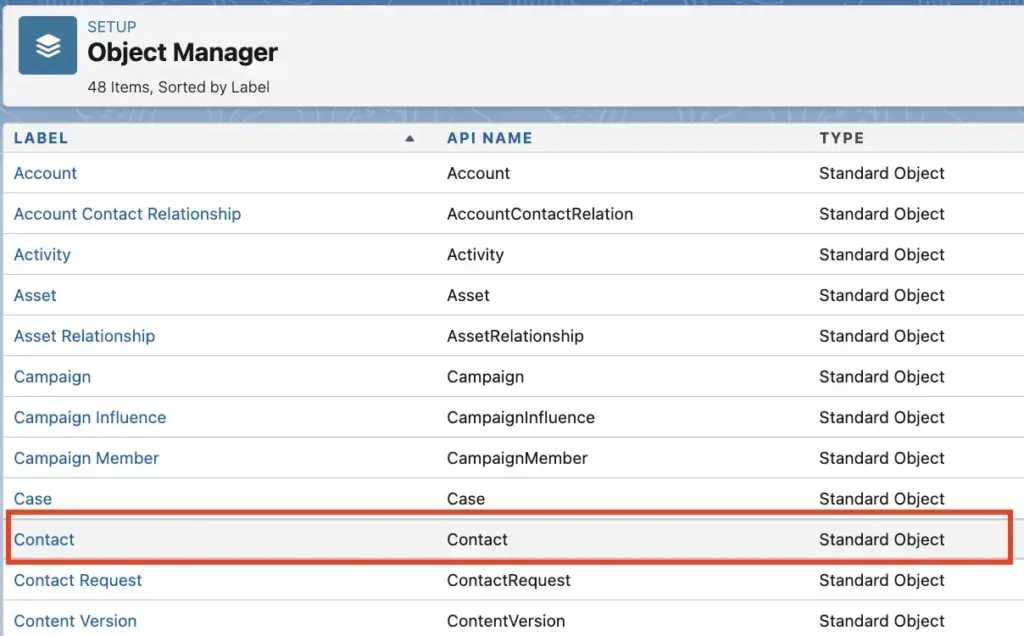Open the Campaign Influence object

89,417
